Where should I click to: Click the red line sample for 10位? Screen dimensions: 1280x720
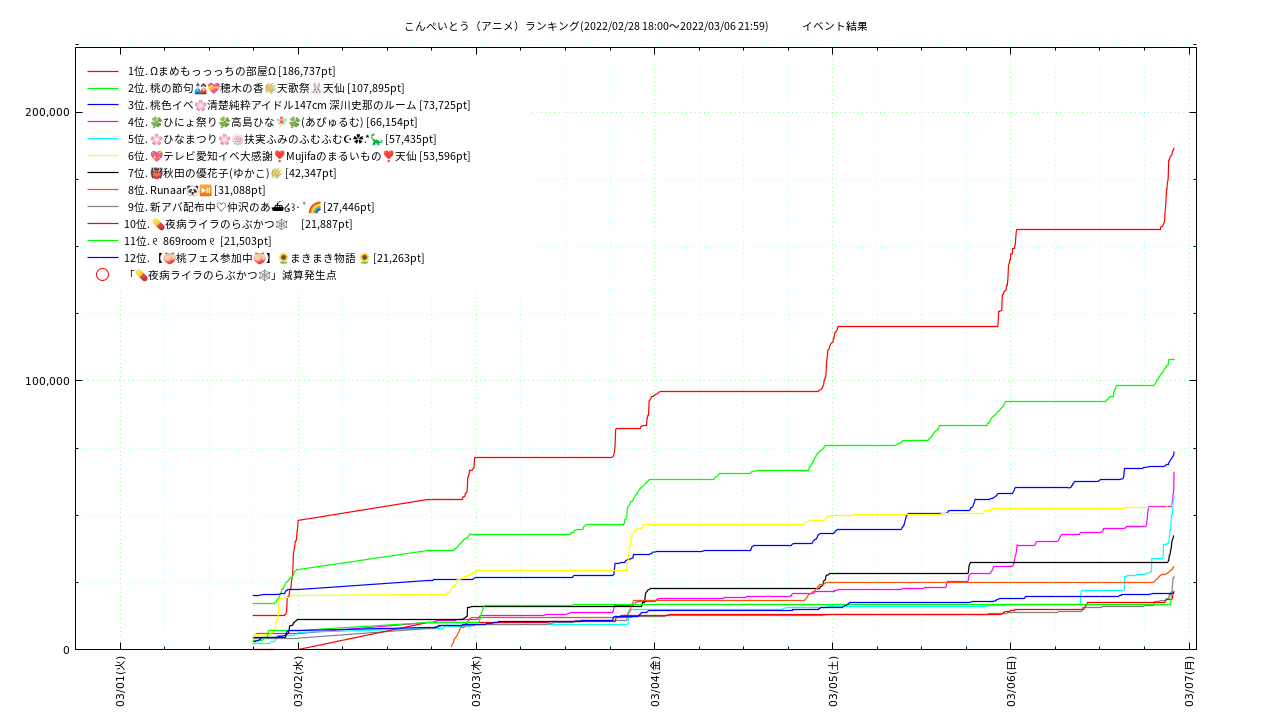pos(102,224)
